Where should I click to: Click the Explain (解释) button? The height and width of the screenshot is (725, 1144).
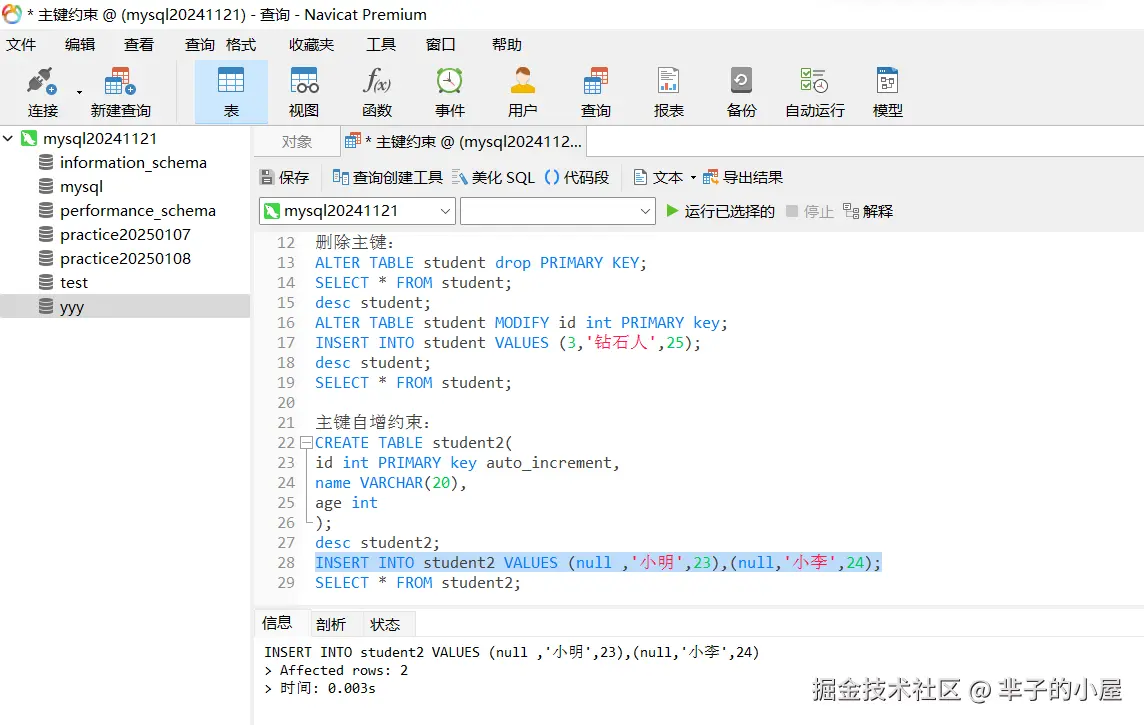pyautogui.click(x=867, y=212)
